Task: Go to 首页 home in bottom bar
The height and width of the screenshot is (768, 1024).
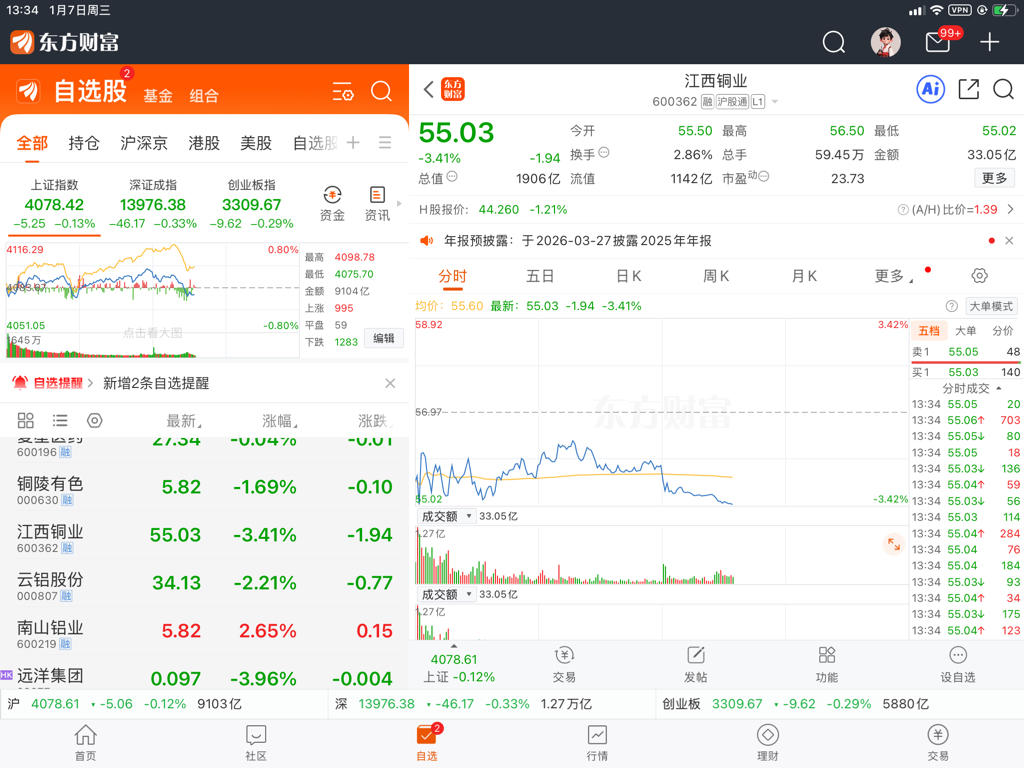Action: (x=86, y=743)
